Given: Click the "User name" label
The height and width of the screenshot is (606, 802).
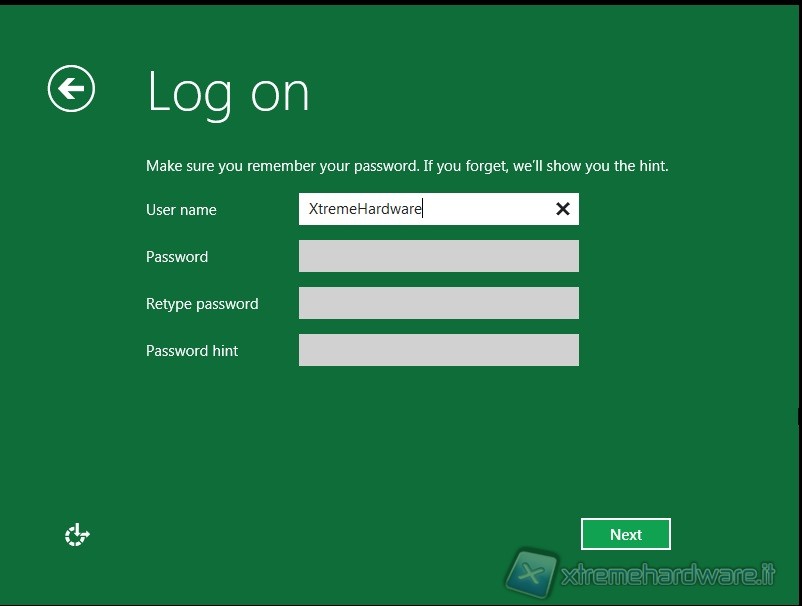Looking at the screenshot, I should click(x=181, y=210).
